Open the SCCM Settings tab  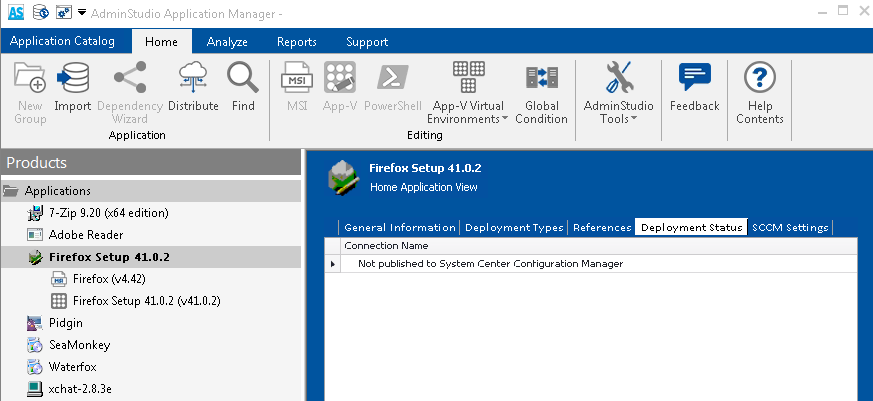click(790, 228)
